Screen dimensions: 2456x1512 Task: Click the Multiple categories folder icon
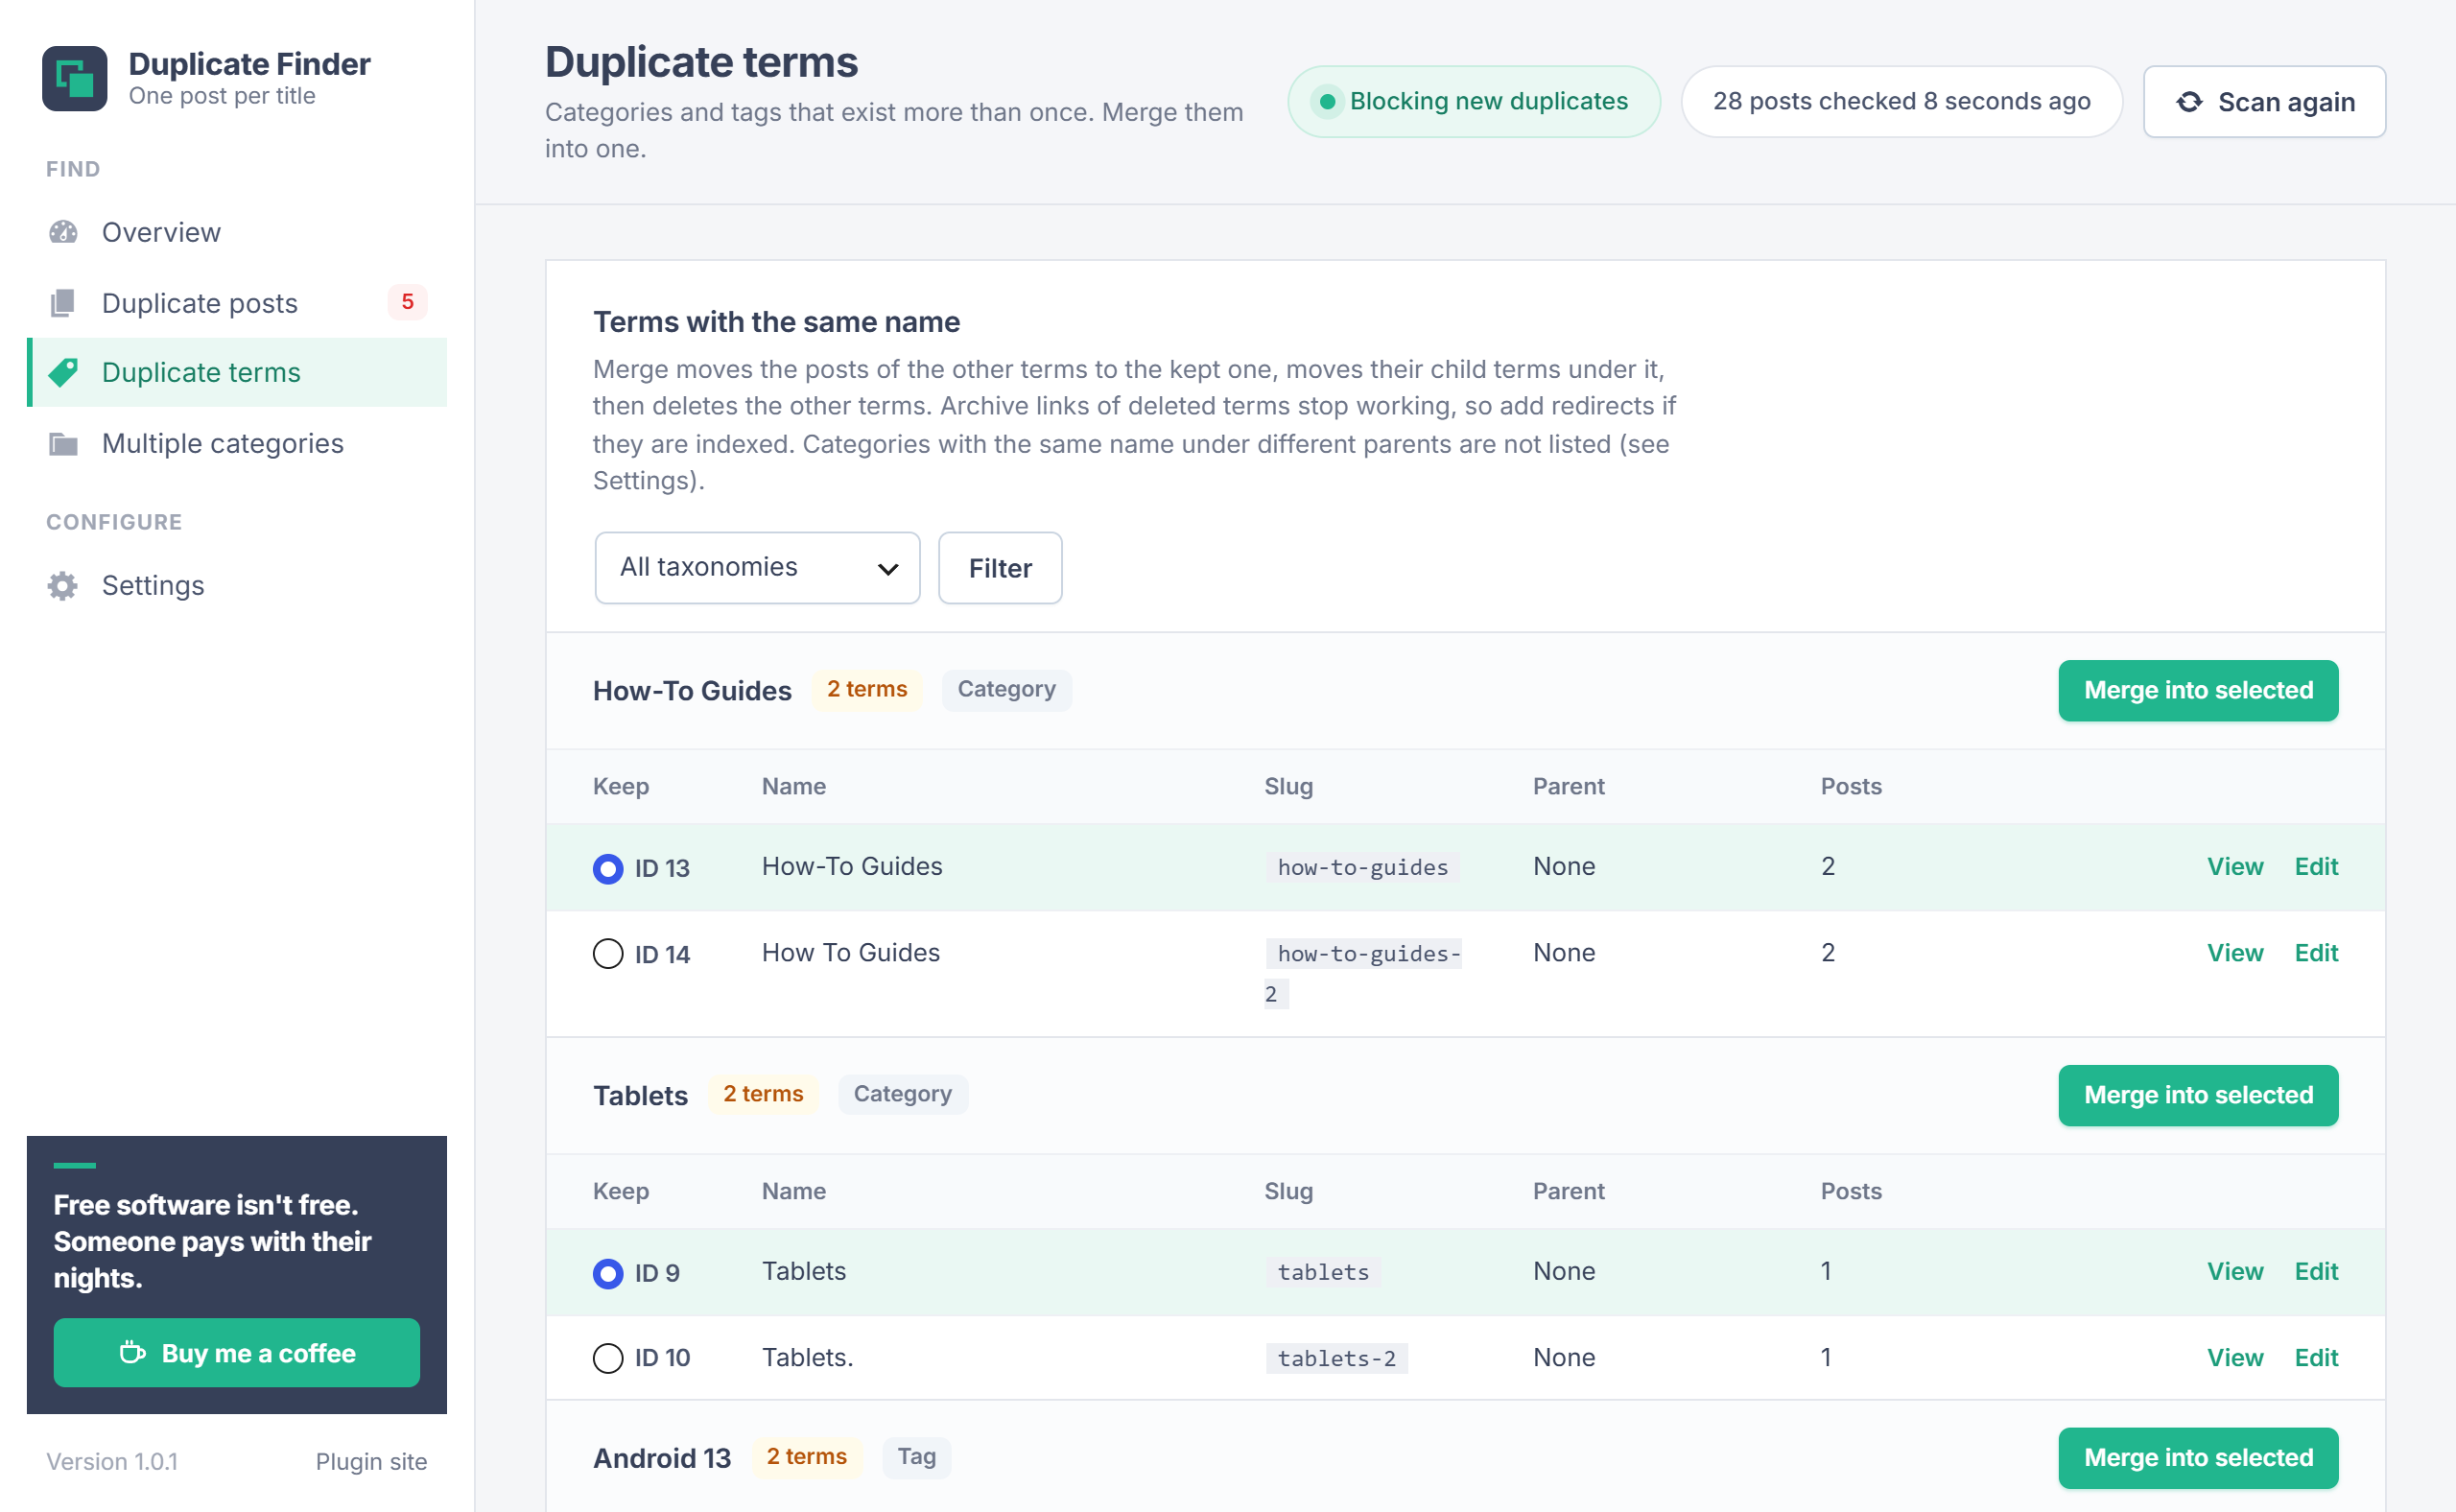63,443
